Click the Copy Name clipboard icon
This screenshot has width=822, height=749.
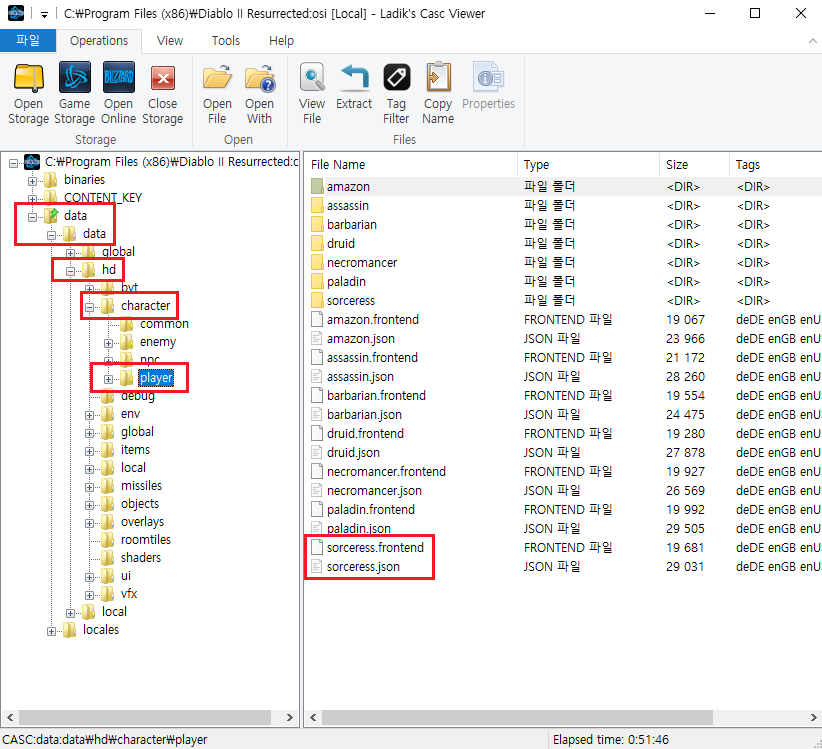click(438, 79)
